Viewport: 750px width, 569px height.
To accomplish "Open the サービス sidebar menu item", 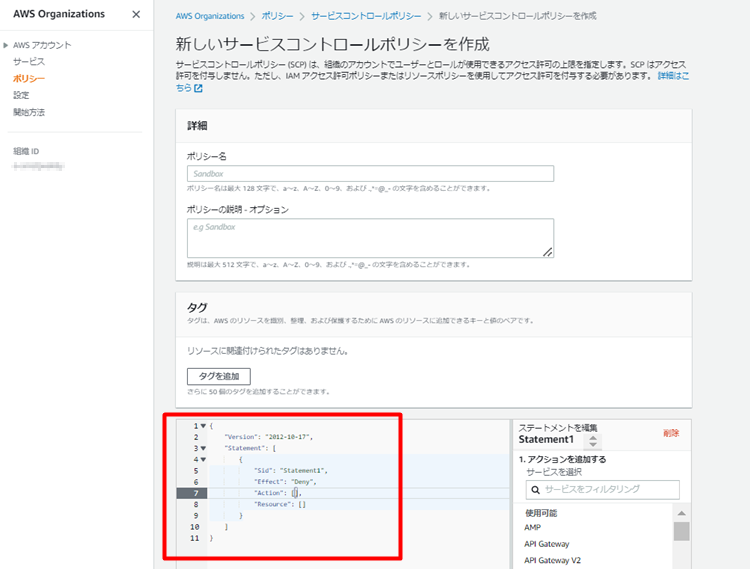I will tap(29, 62).
